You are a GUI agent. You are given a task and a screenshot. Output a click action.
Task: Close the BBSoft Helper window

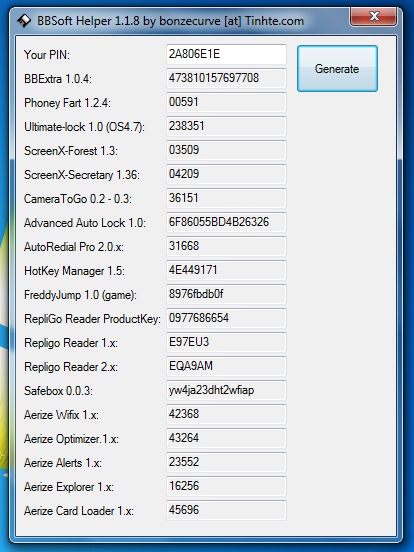[x=374, y=16]
